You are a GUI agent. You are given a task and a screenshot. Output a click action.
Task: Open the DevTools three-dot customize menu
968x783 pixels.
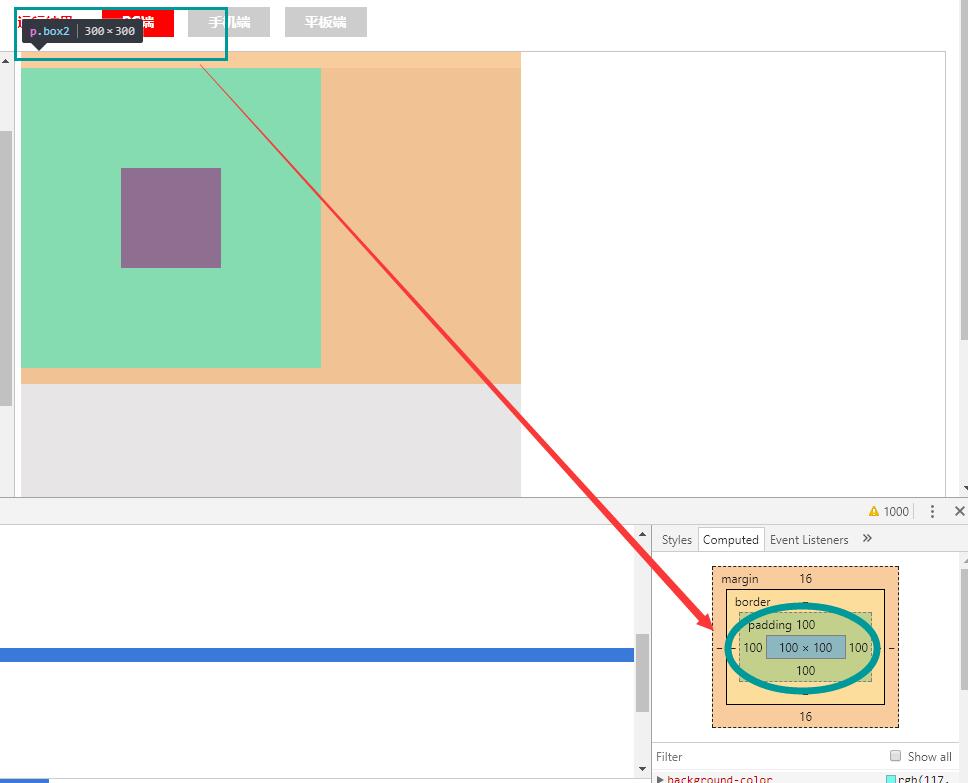click(x=932, y=511)
